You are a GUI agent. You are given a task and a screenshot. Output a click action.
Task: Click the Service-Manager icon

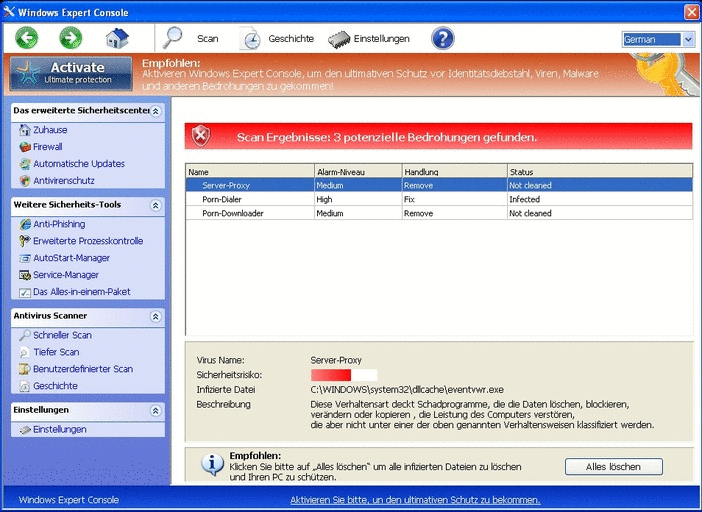click(x=25, y=275)
